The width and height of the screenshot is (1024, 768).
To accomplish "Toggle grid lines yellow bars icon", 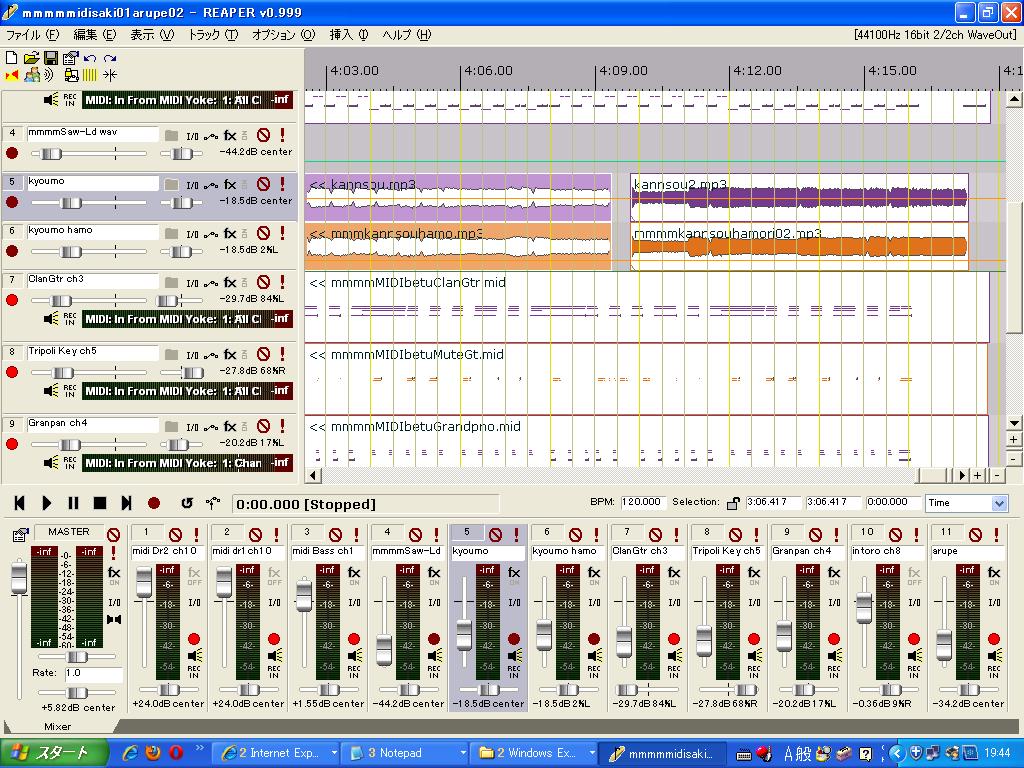I will (89, 76).
